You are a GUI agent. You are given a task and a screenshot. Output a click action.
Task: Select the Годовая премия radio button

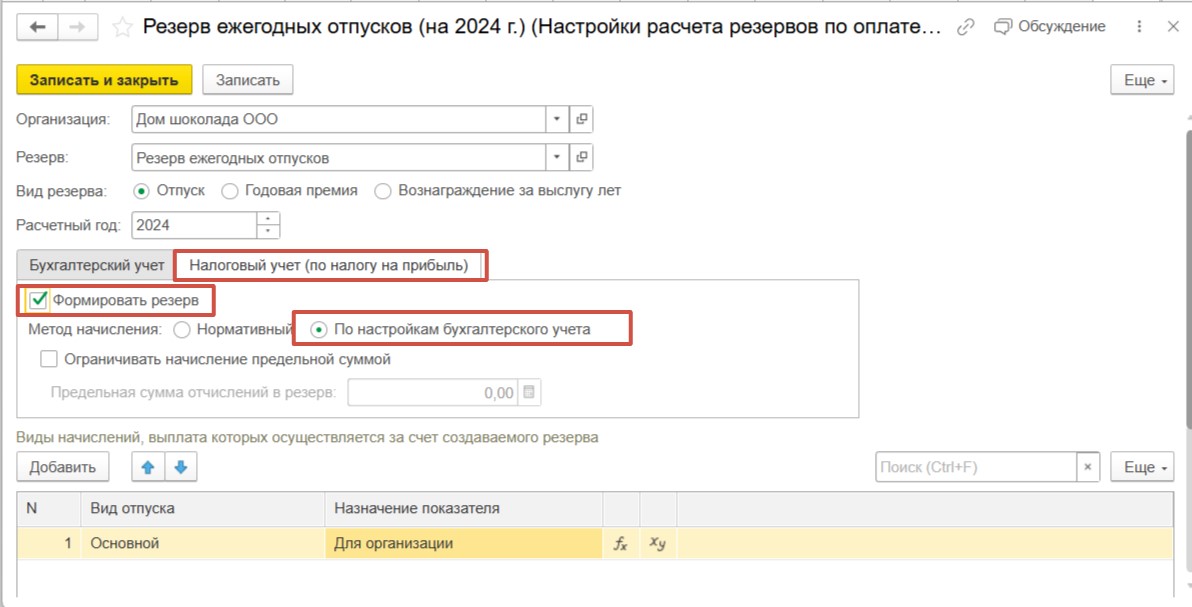tap(230, 190)
